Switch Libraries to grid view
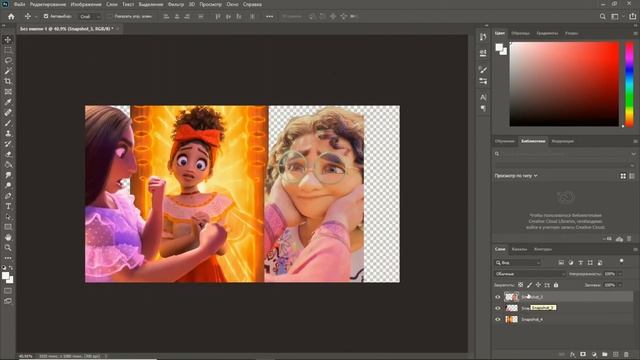 [623, 176]
